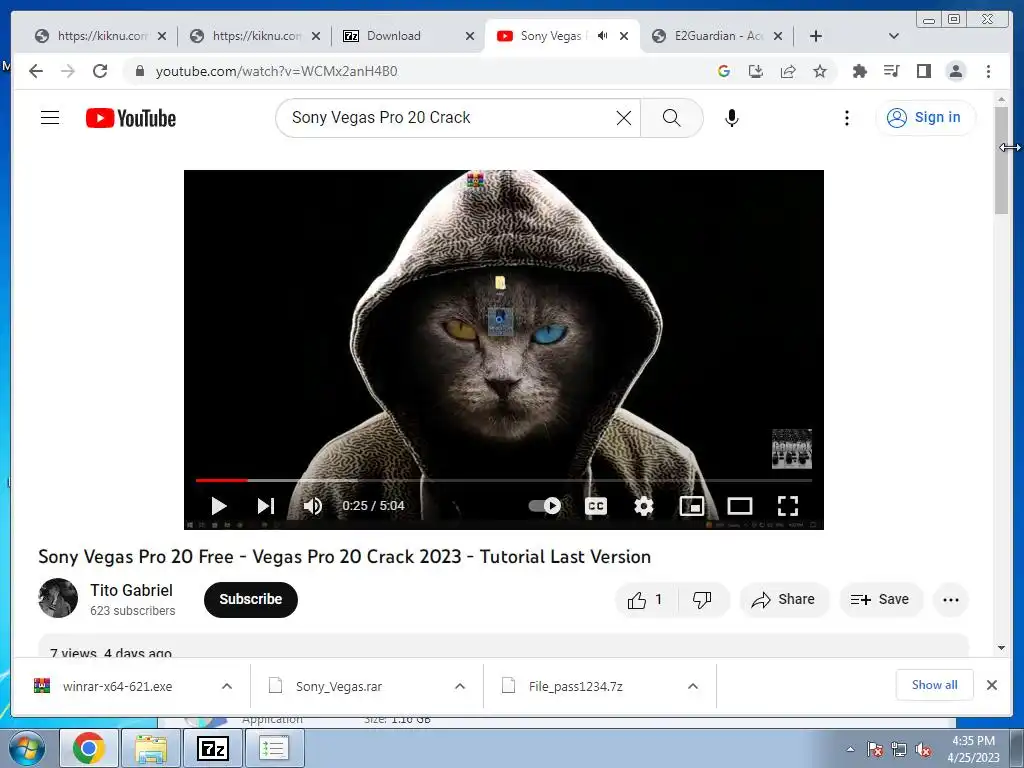Start voice search with the microphone icon
The image size is (1024, 768).
tap(731, 118)
